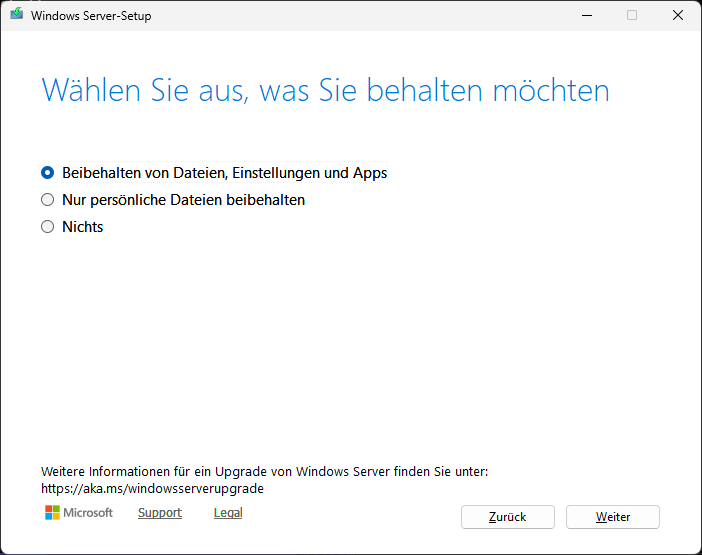Open the Legal link

click(x=228, y=512)
